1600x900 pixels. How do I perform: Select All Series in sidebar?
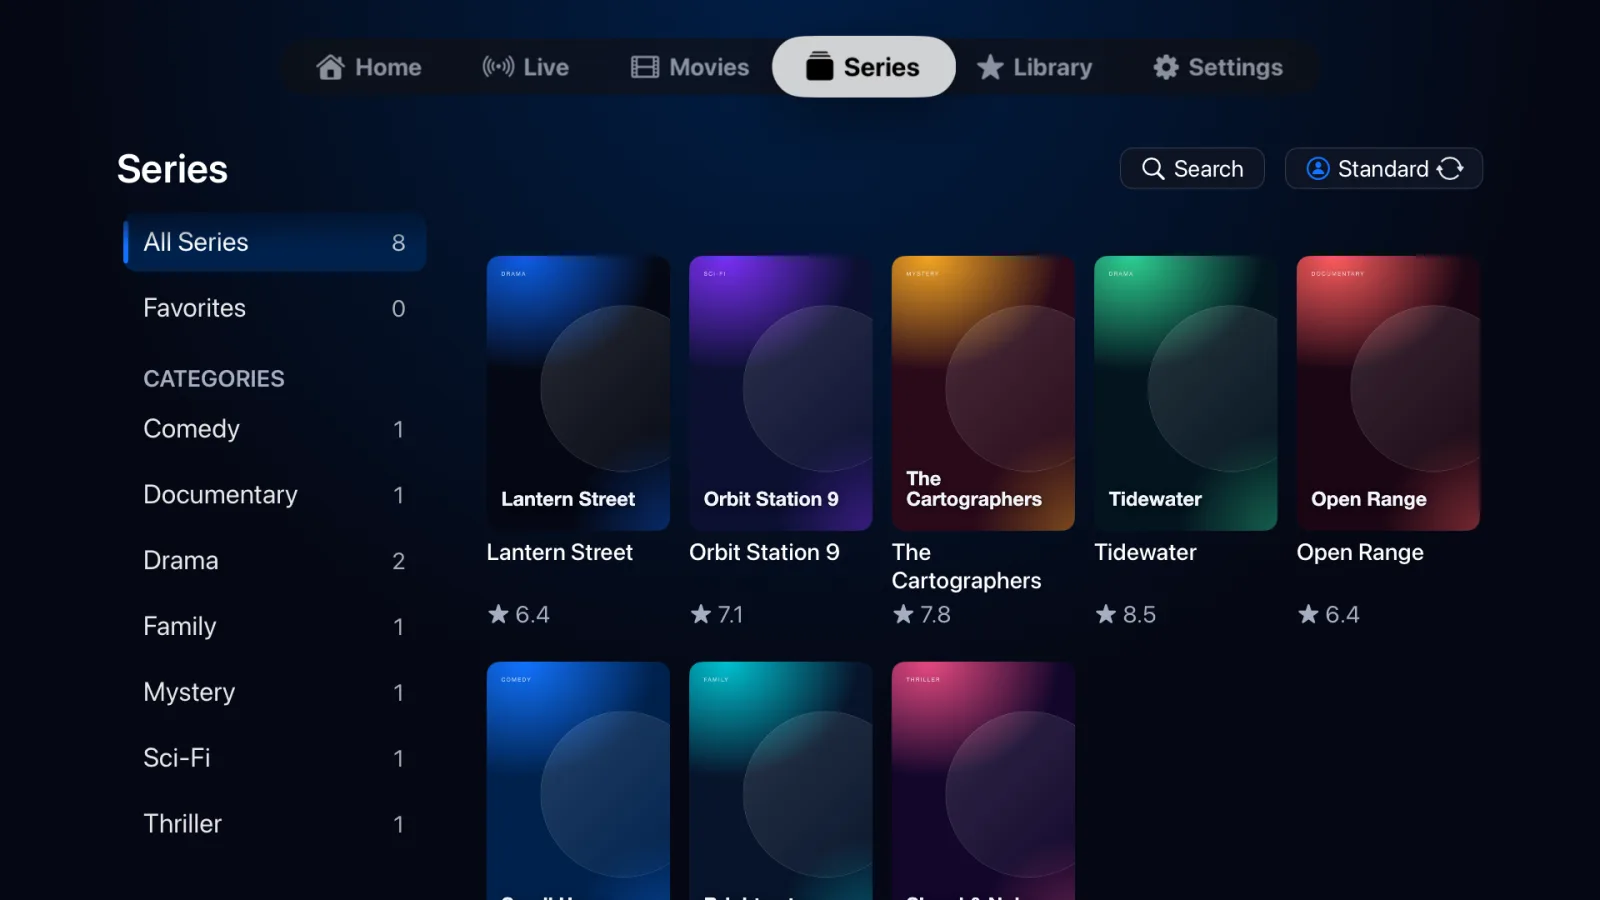tap(275, 242)
